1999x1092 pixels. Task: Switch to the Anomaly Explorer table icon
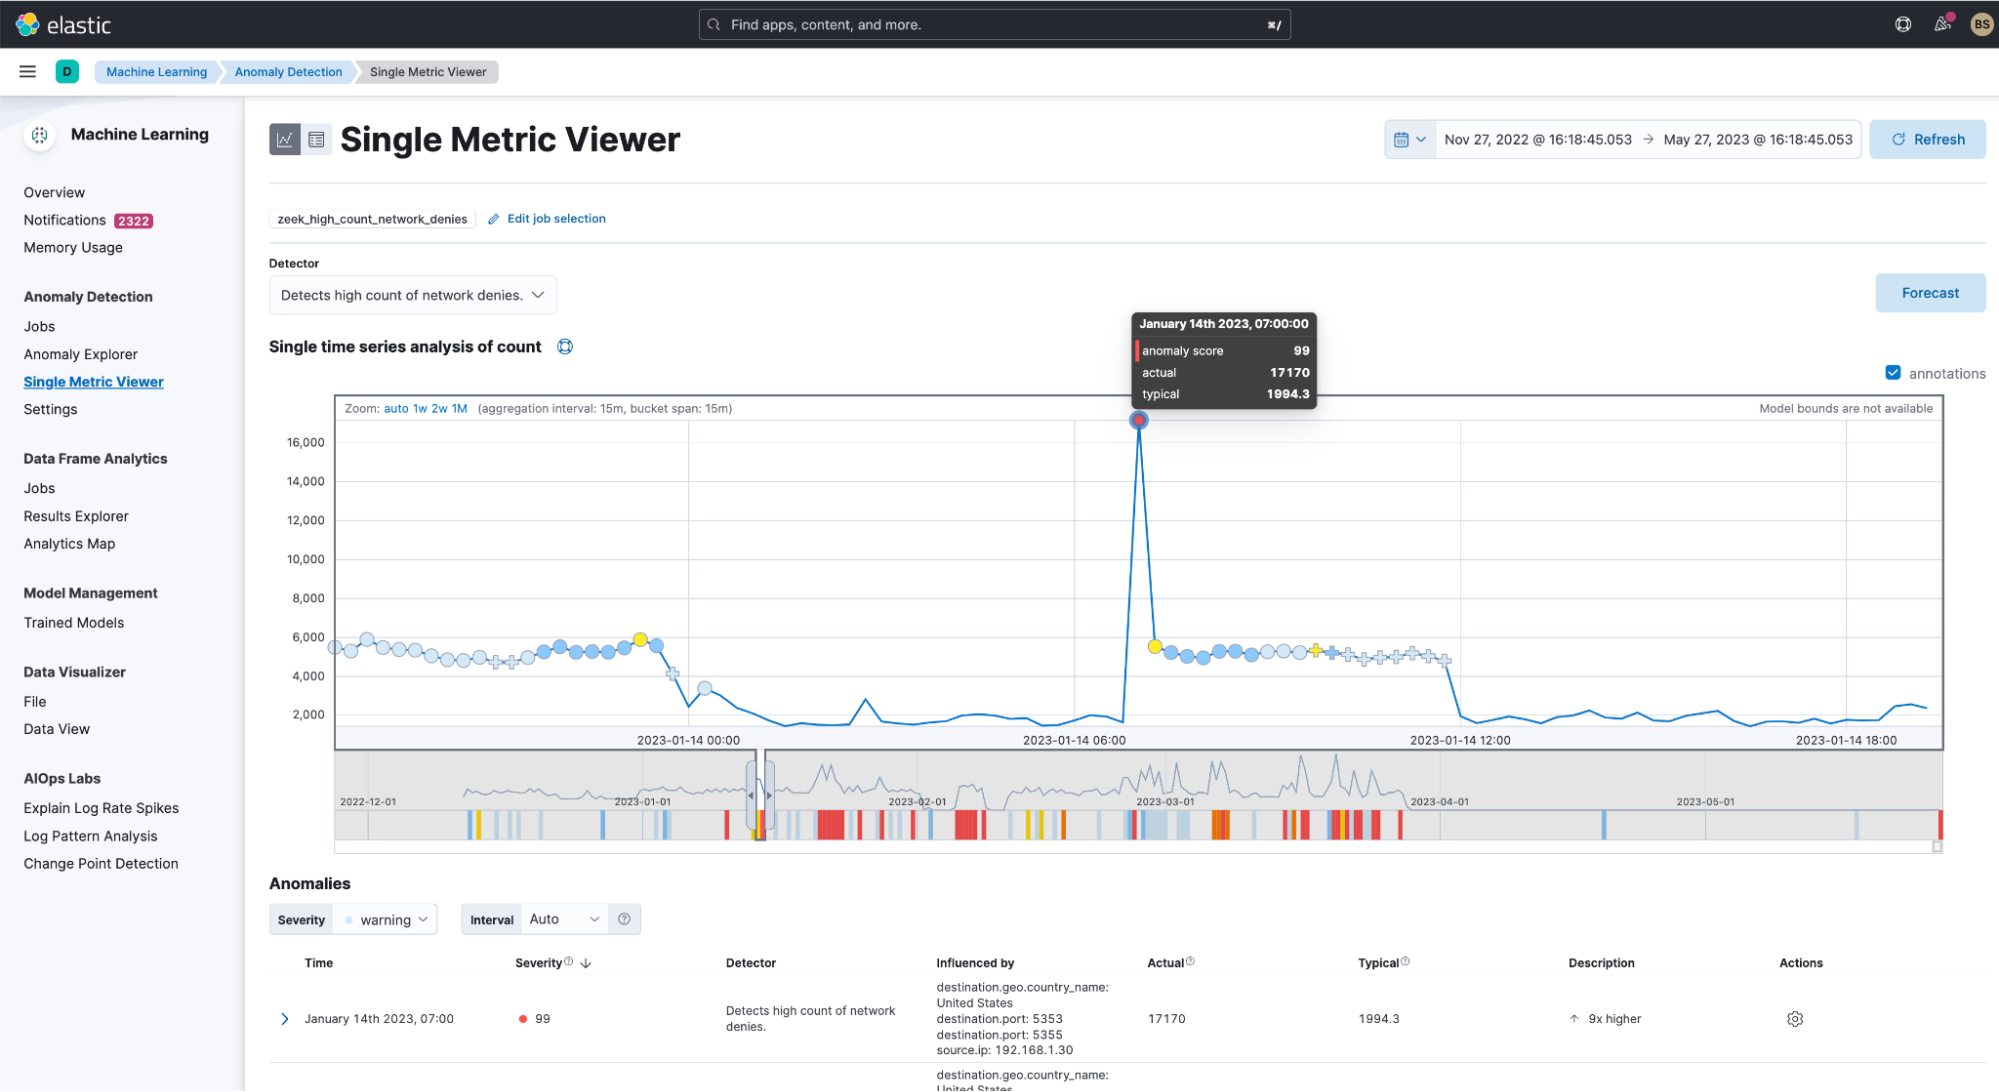coord(316,140)
